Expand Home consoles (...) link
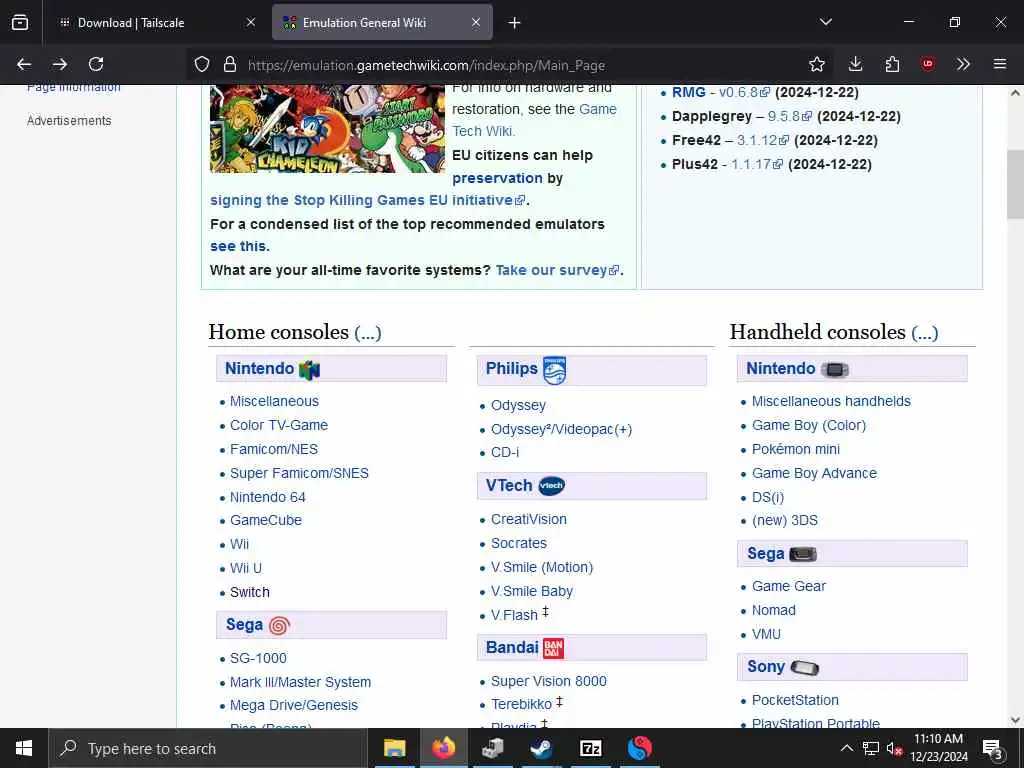The height and width of the screenshot is (768, 1024). (x=368, y=333)
